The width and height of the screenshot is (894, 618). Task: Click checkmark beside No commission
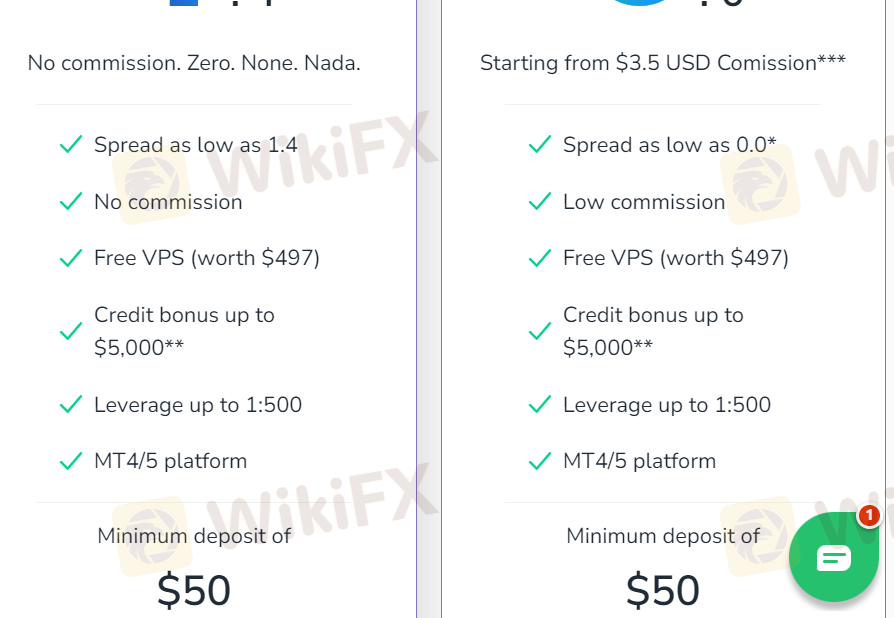click(71, 201)
